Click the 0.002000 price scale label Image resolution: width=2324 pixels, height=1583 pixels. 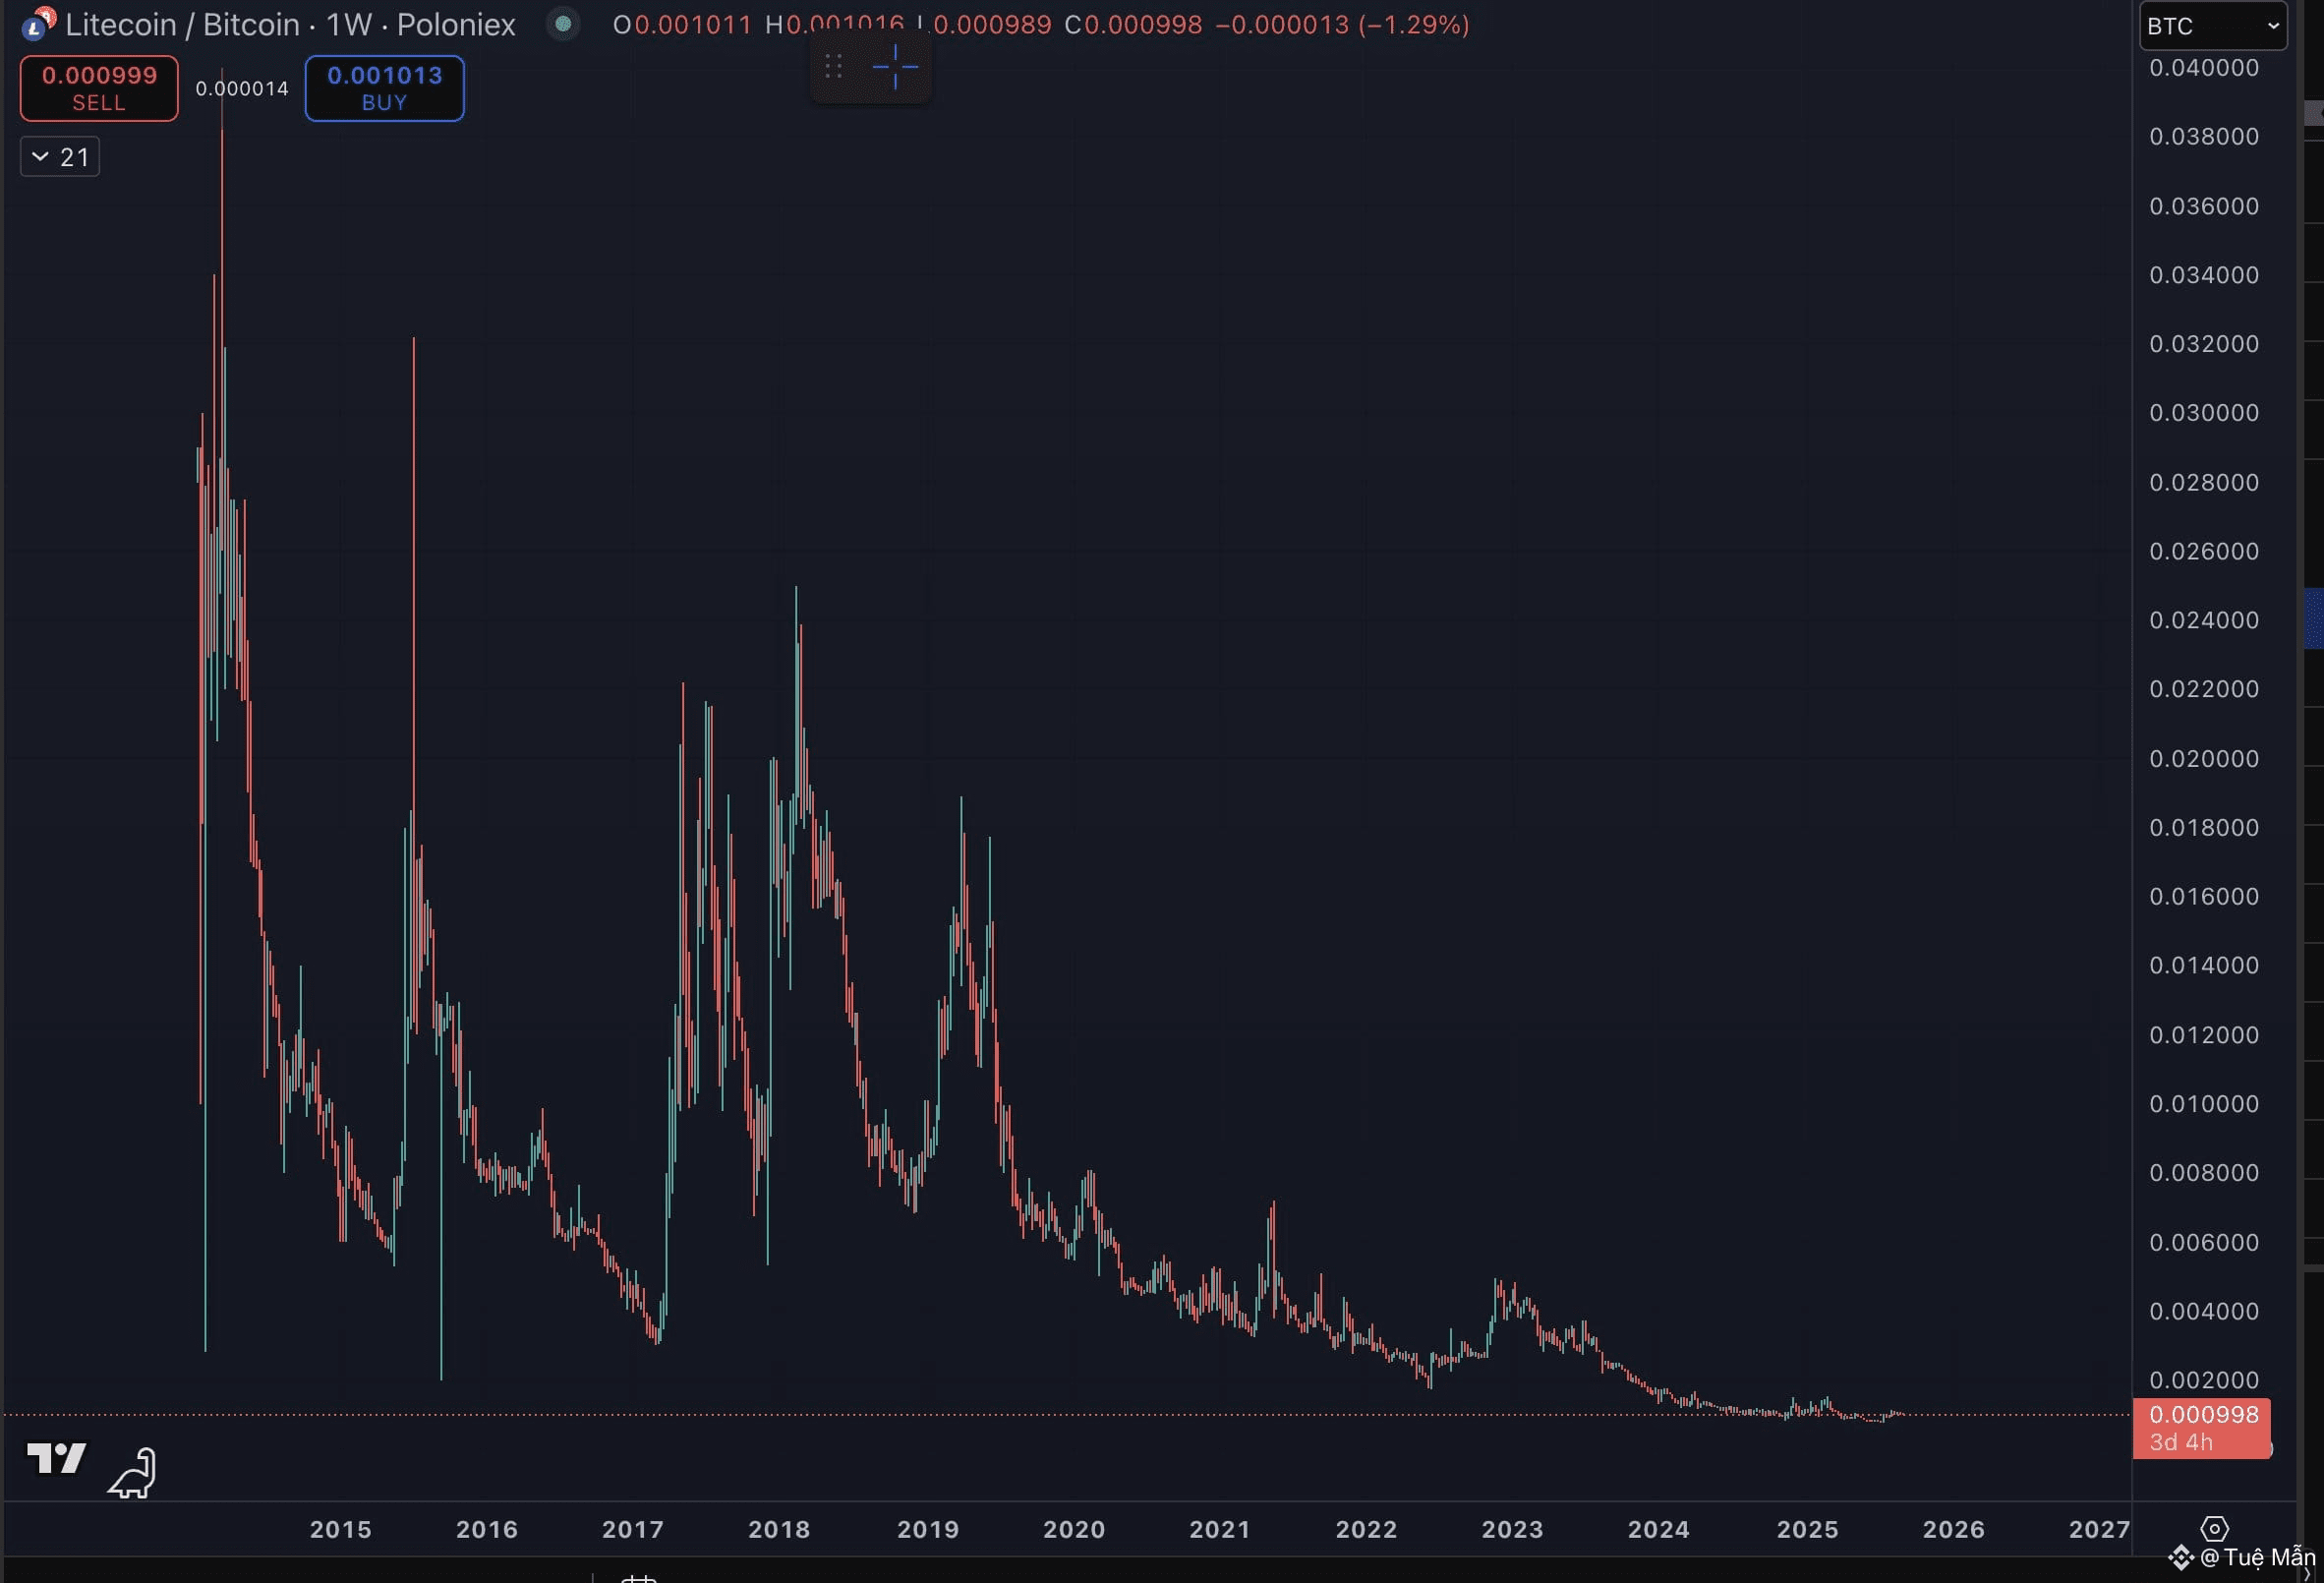[x=2204, y=1381]
